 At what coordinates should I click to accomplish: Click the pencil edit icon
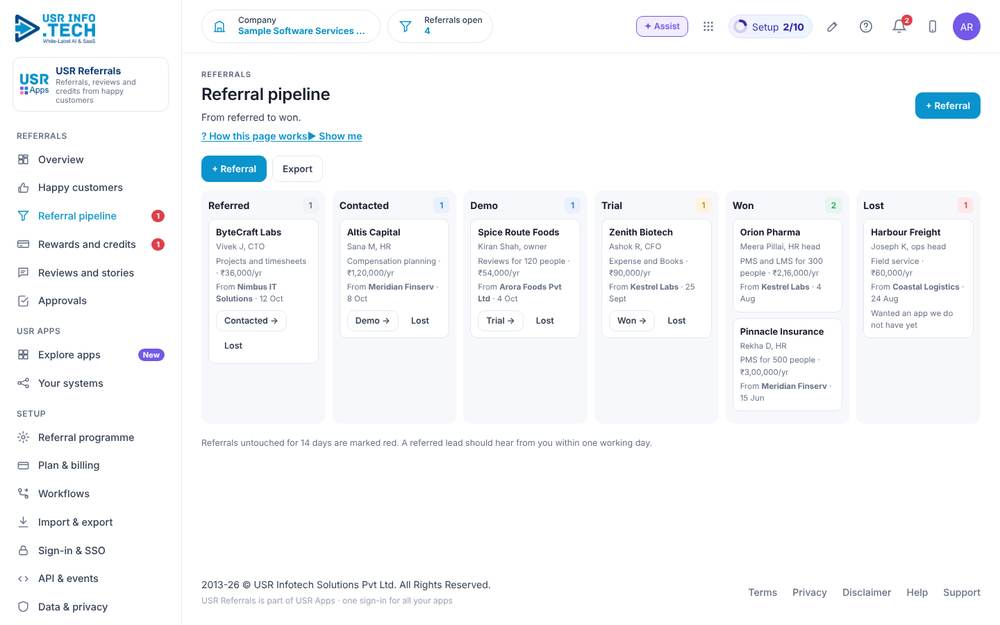point(832,27)
